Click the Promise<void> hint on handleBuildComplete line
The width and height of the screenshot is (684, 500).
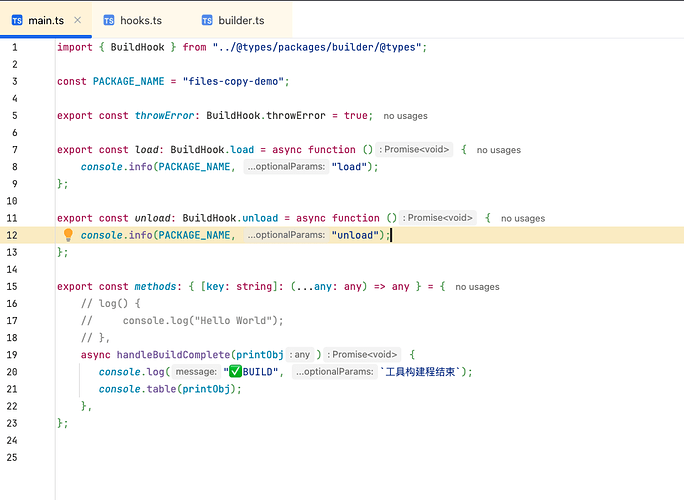(362, 355)
